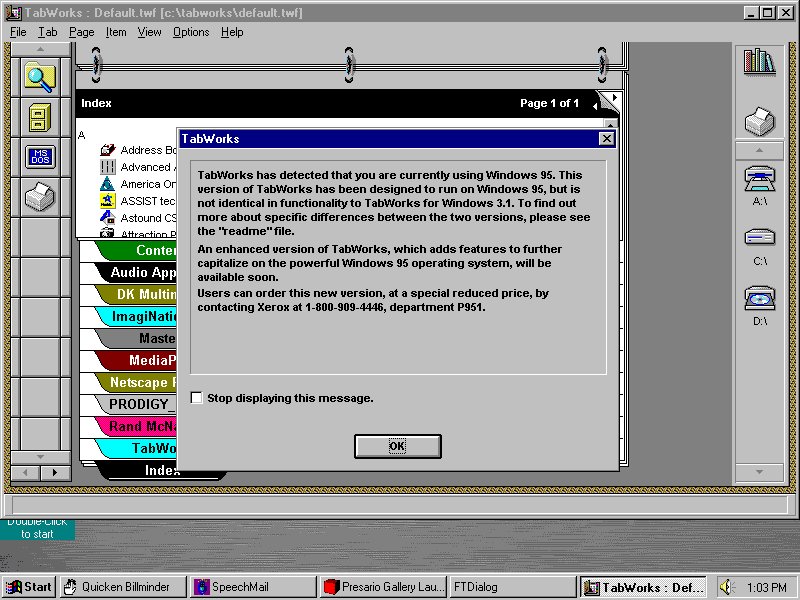The width and height of the screenshot is (800, 600).
Task: Click OK to dismiss the dialog
Action: pyautogui.click(x=397, y=446)
